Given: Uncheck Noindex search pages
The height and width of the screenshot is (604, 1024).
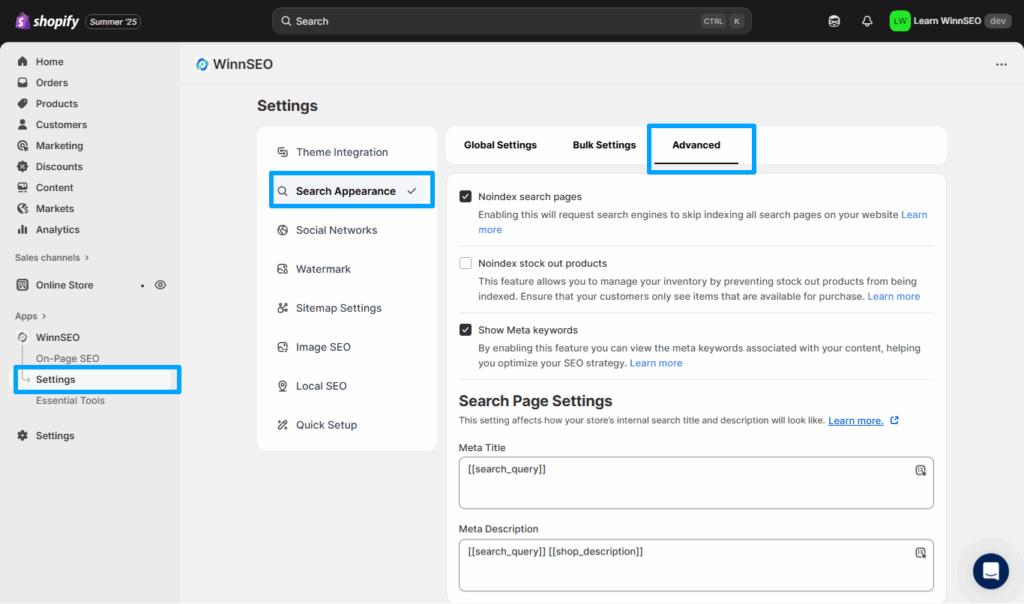Looking at the screenshot, I should [465, 197].
